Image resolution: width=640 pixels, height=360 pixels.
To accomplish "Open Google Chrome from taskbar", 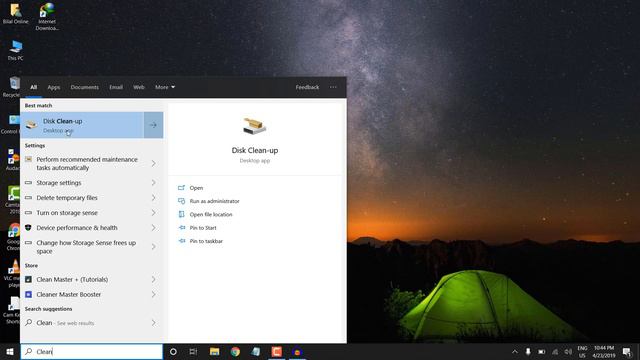I will point(235,351).
